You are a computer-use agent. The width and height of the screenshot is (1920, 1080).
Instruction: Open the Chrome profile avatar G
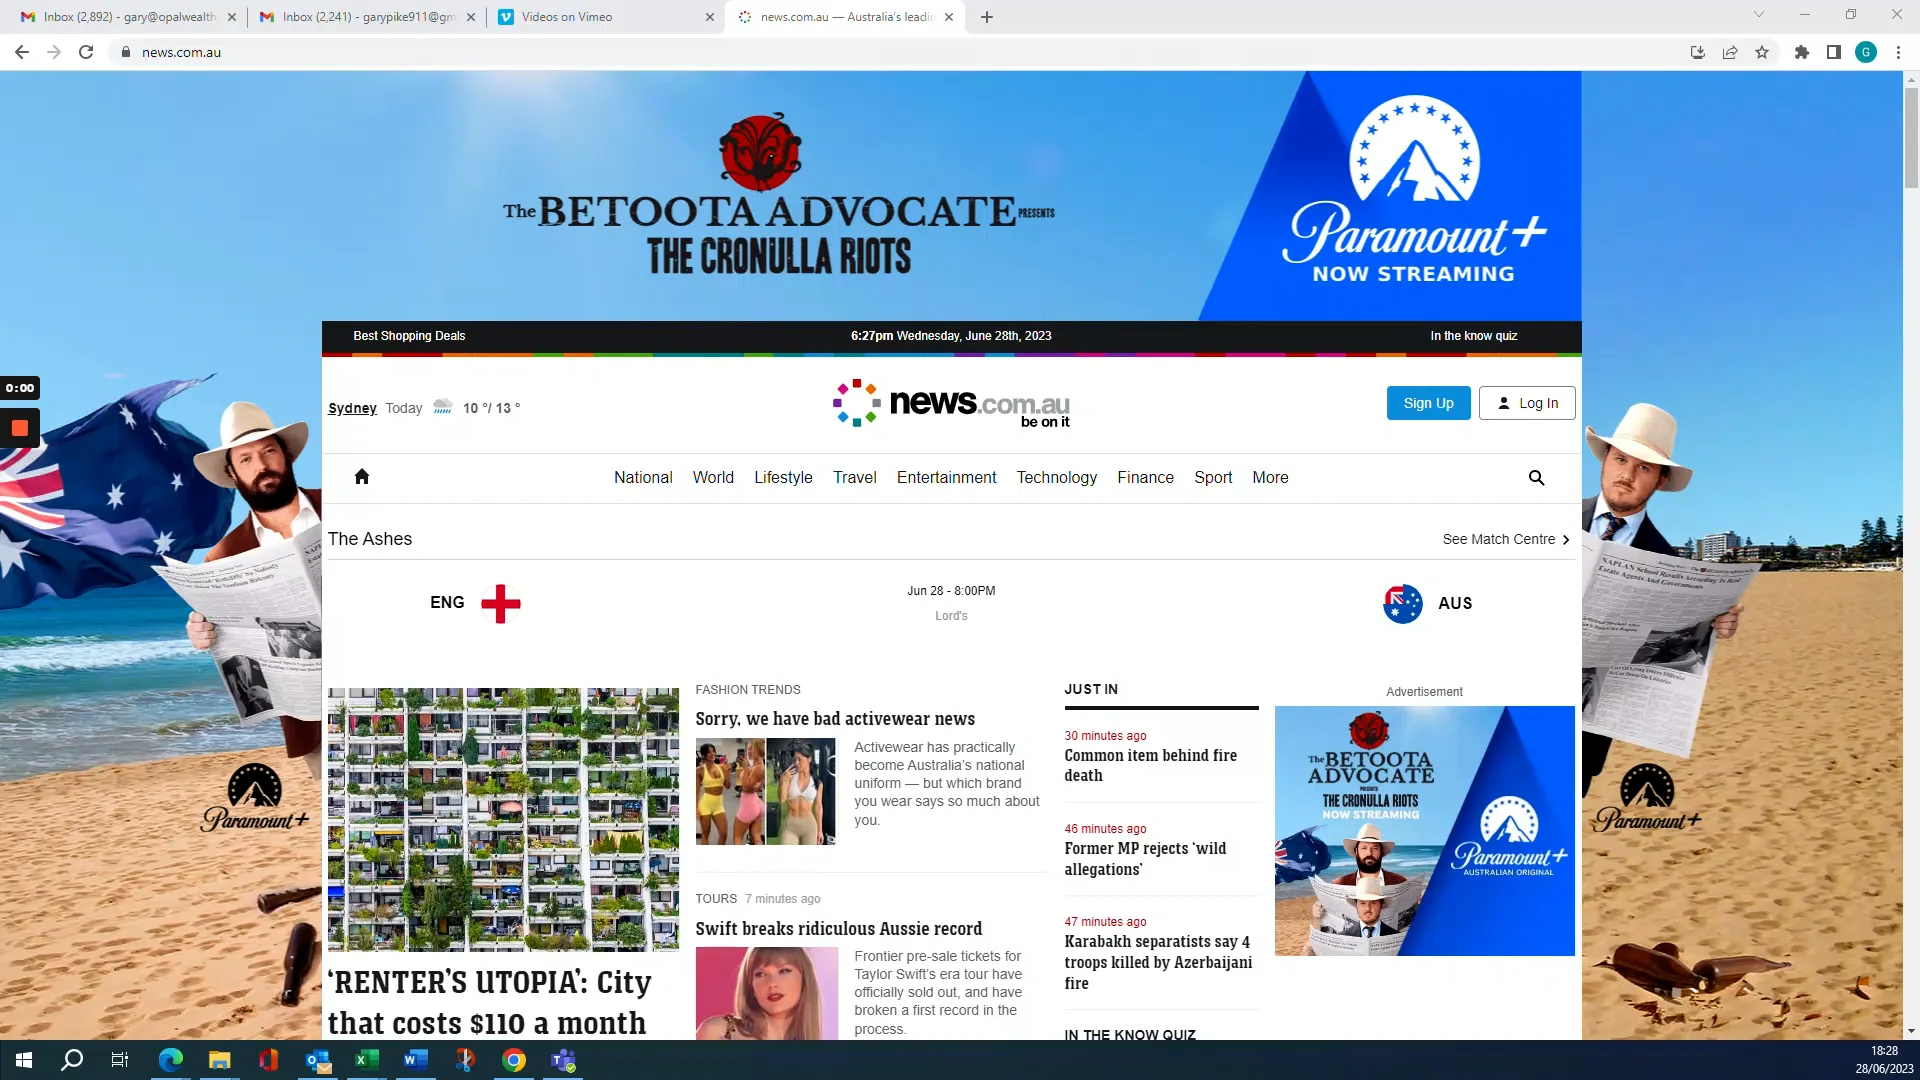coord(1866,52)
